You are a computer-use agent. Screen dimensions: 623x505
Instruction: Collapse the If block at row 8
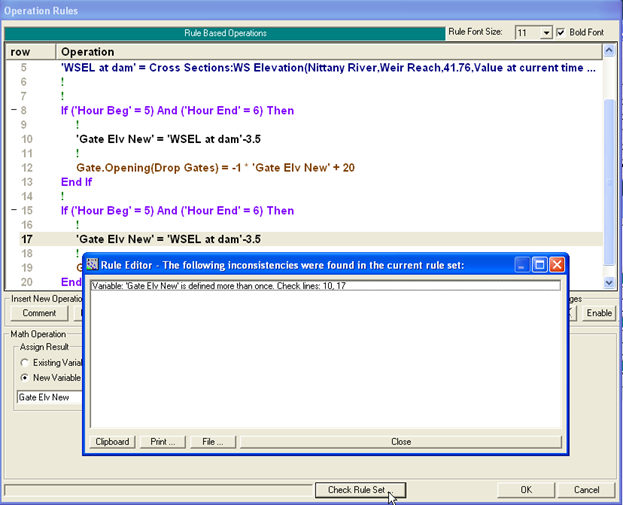[x=12, y=111]
